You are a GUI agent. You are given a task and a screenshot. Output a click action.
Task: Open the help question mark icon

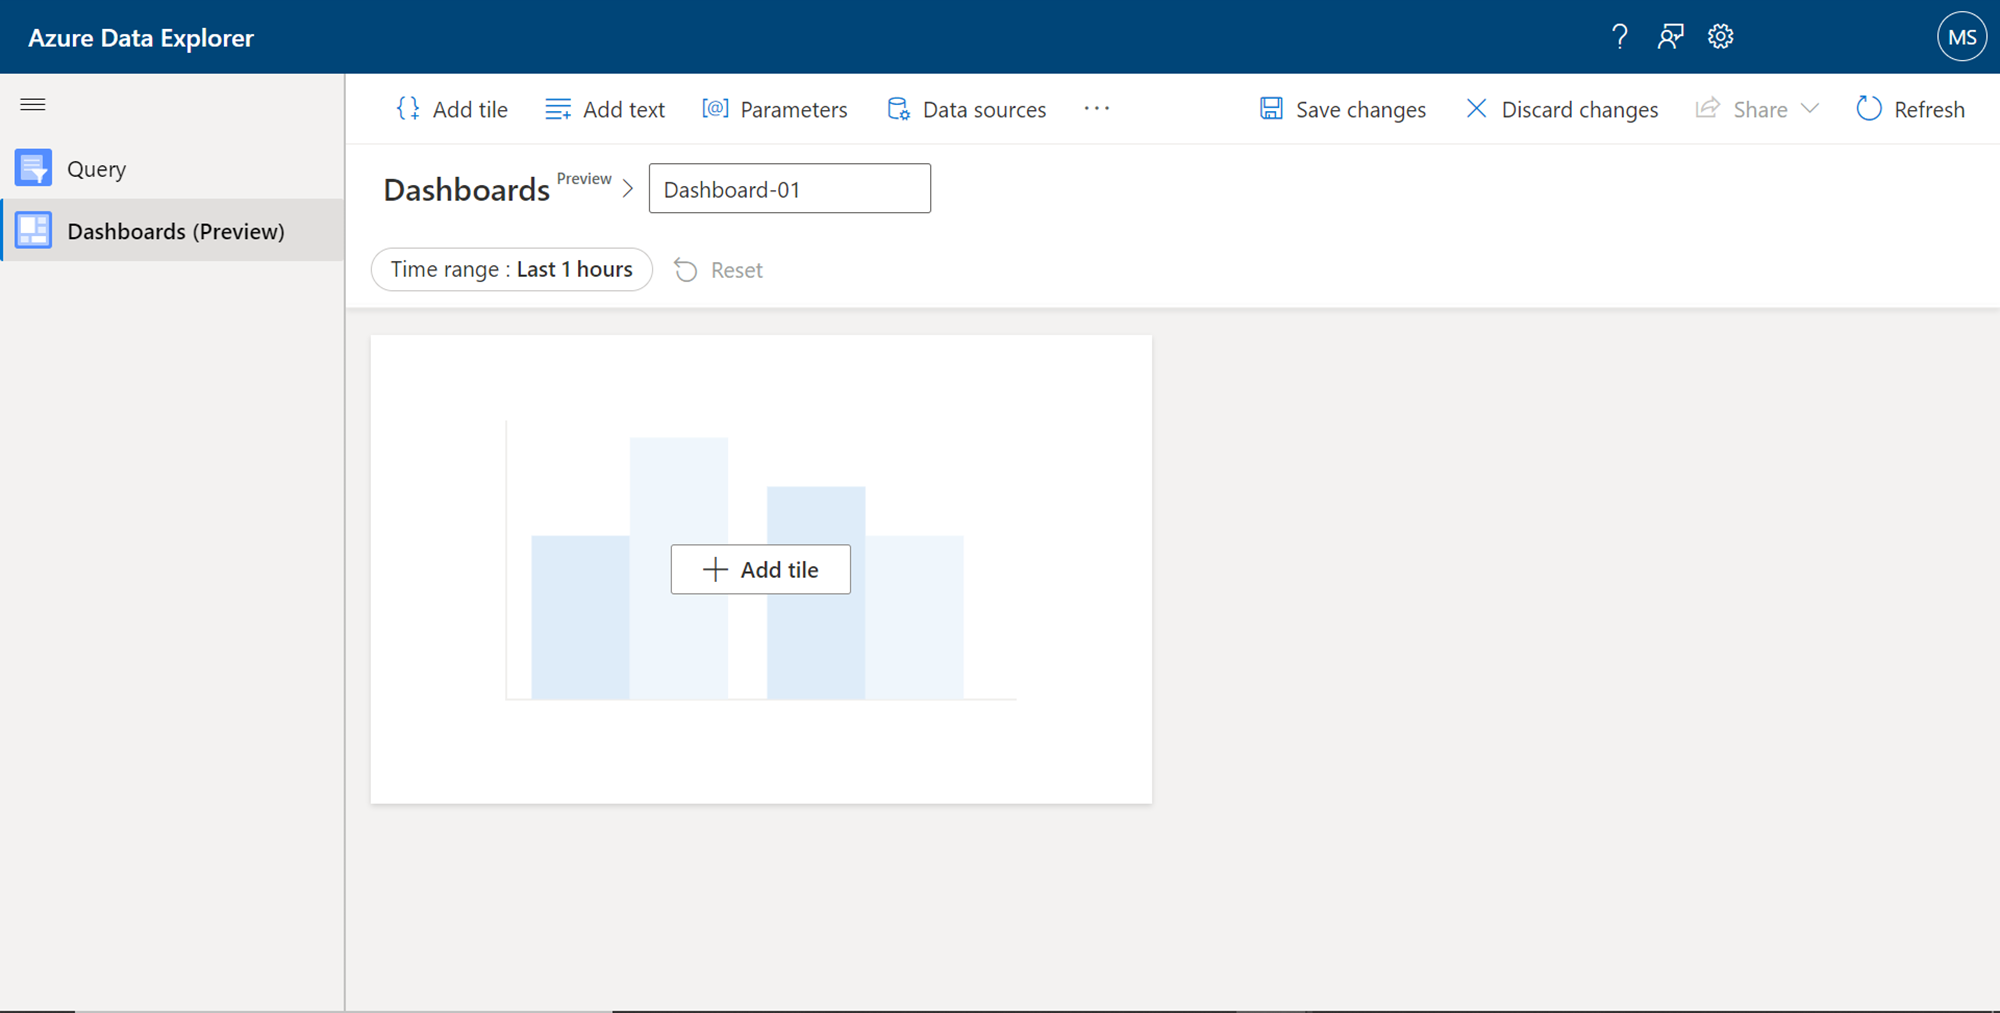pyautogui.click(x=1620, y=37)
